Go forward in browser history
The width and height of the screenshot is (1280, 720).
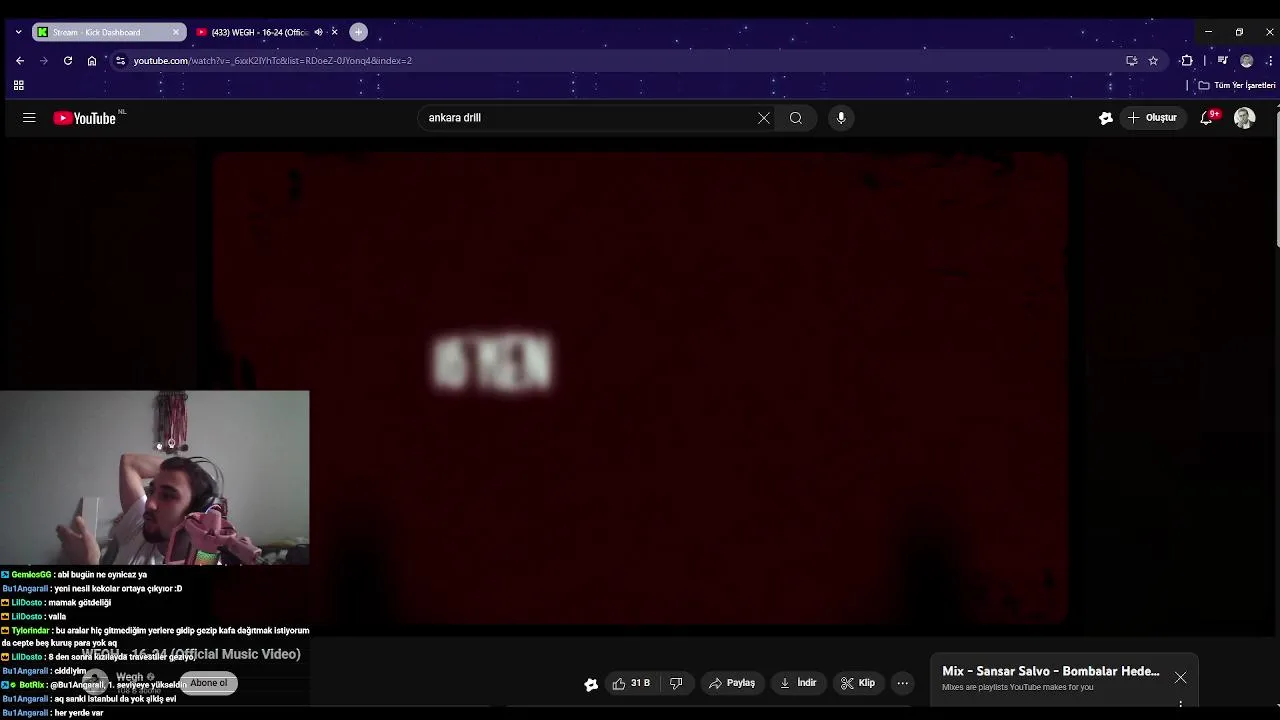44,61
